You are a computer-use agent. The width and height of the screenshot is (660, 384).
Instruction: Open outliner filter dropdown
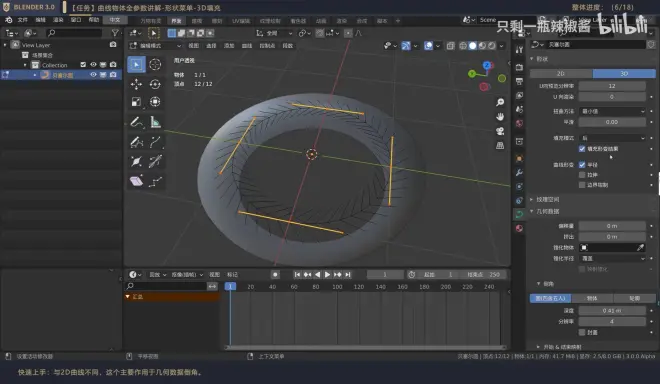[x=115, y=33]
